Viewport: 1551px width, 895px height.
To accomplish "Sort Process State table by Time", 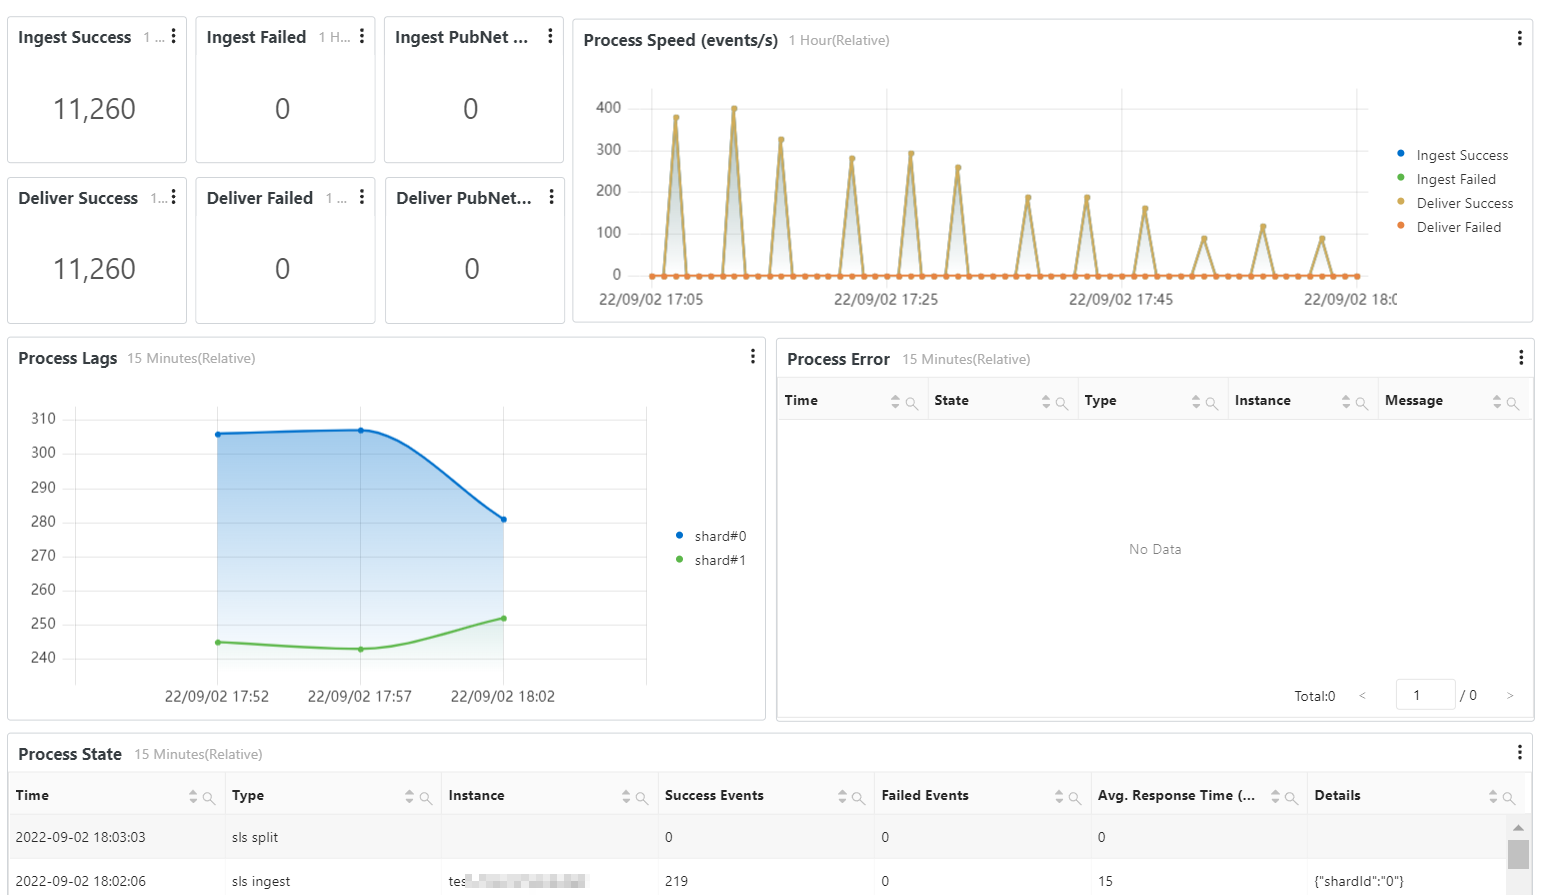I will (x=193, y=797).
